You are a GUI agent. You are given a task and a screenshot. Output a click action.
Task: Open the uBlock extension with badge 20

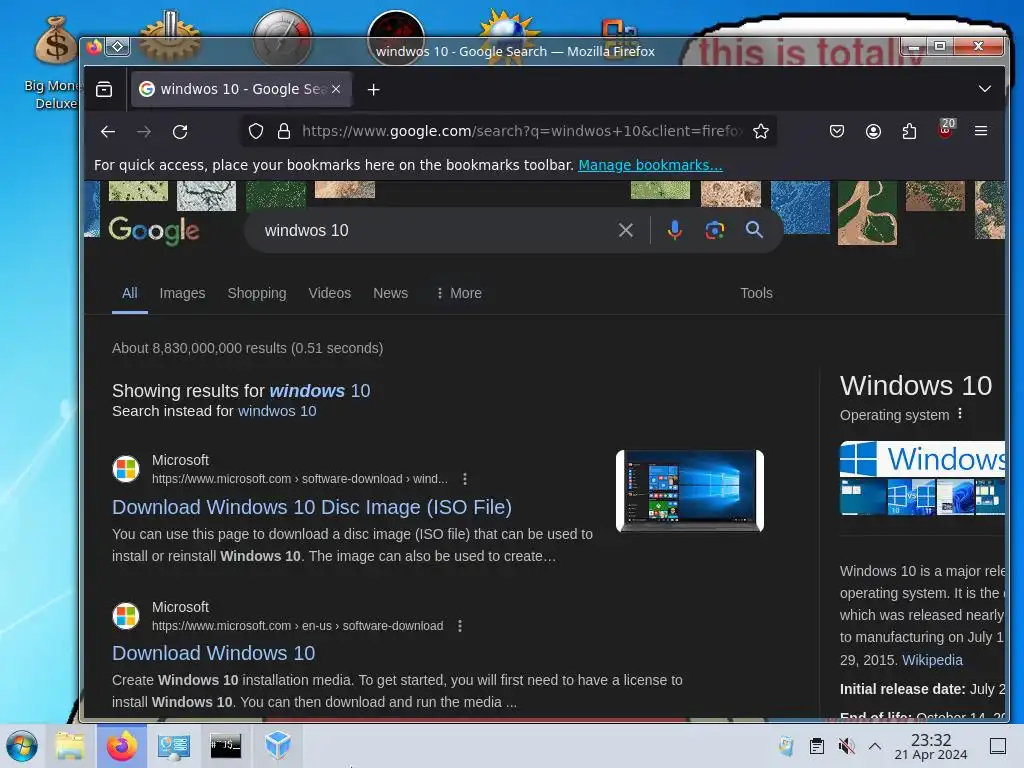946,129
